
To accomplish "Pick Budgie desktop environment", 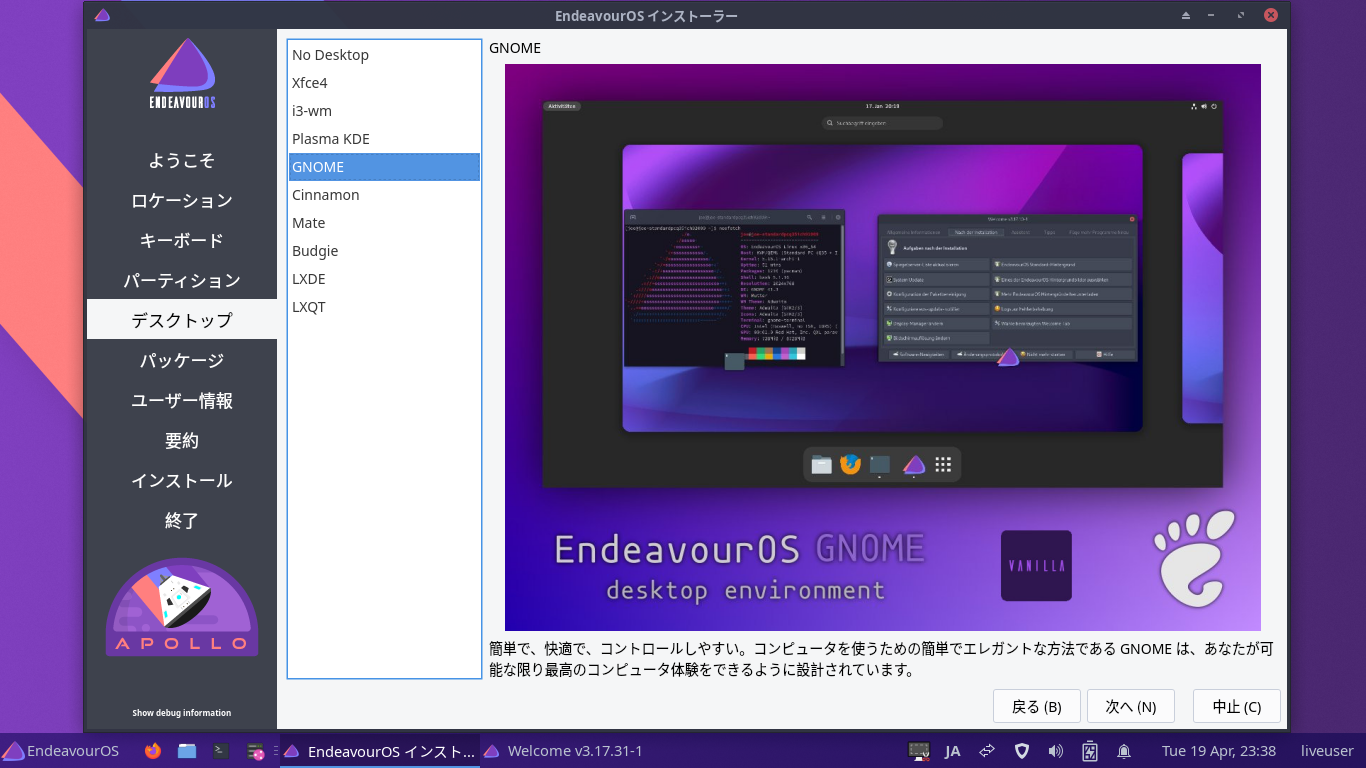I will coord(384,251).
